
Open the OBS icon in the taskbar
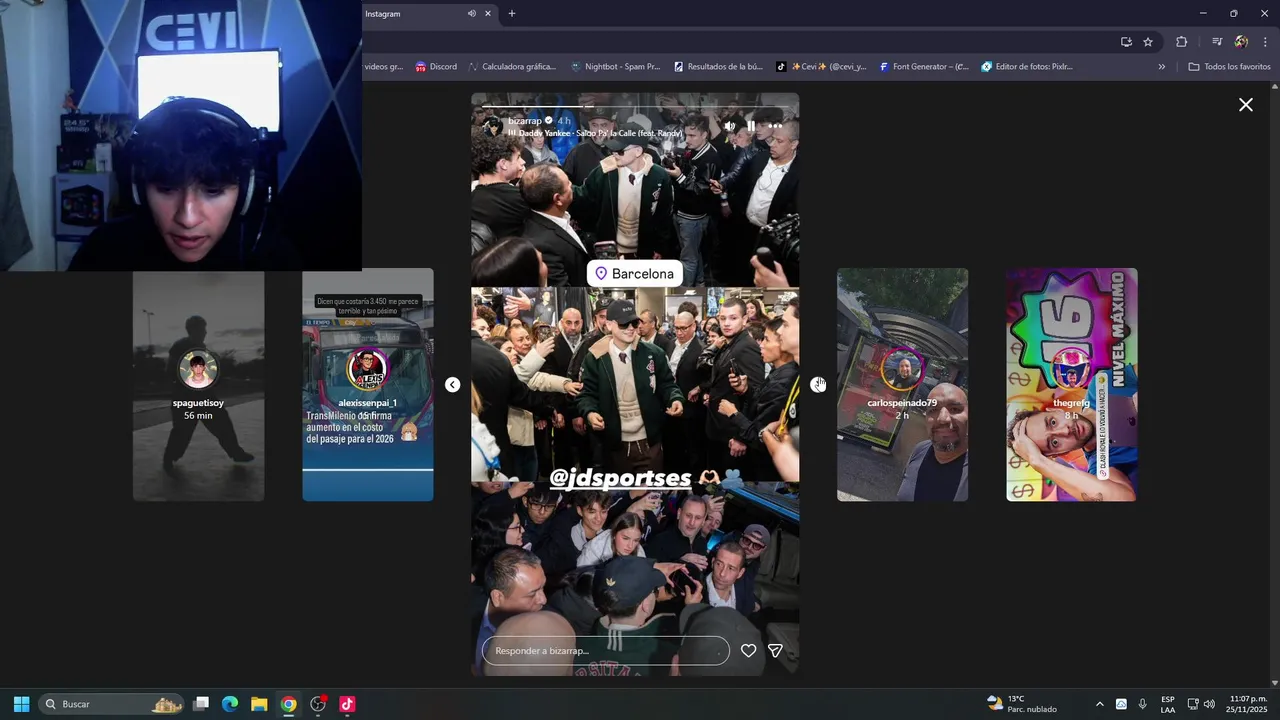point(318,704)
